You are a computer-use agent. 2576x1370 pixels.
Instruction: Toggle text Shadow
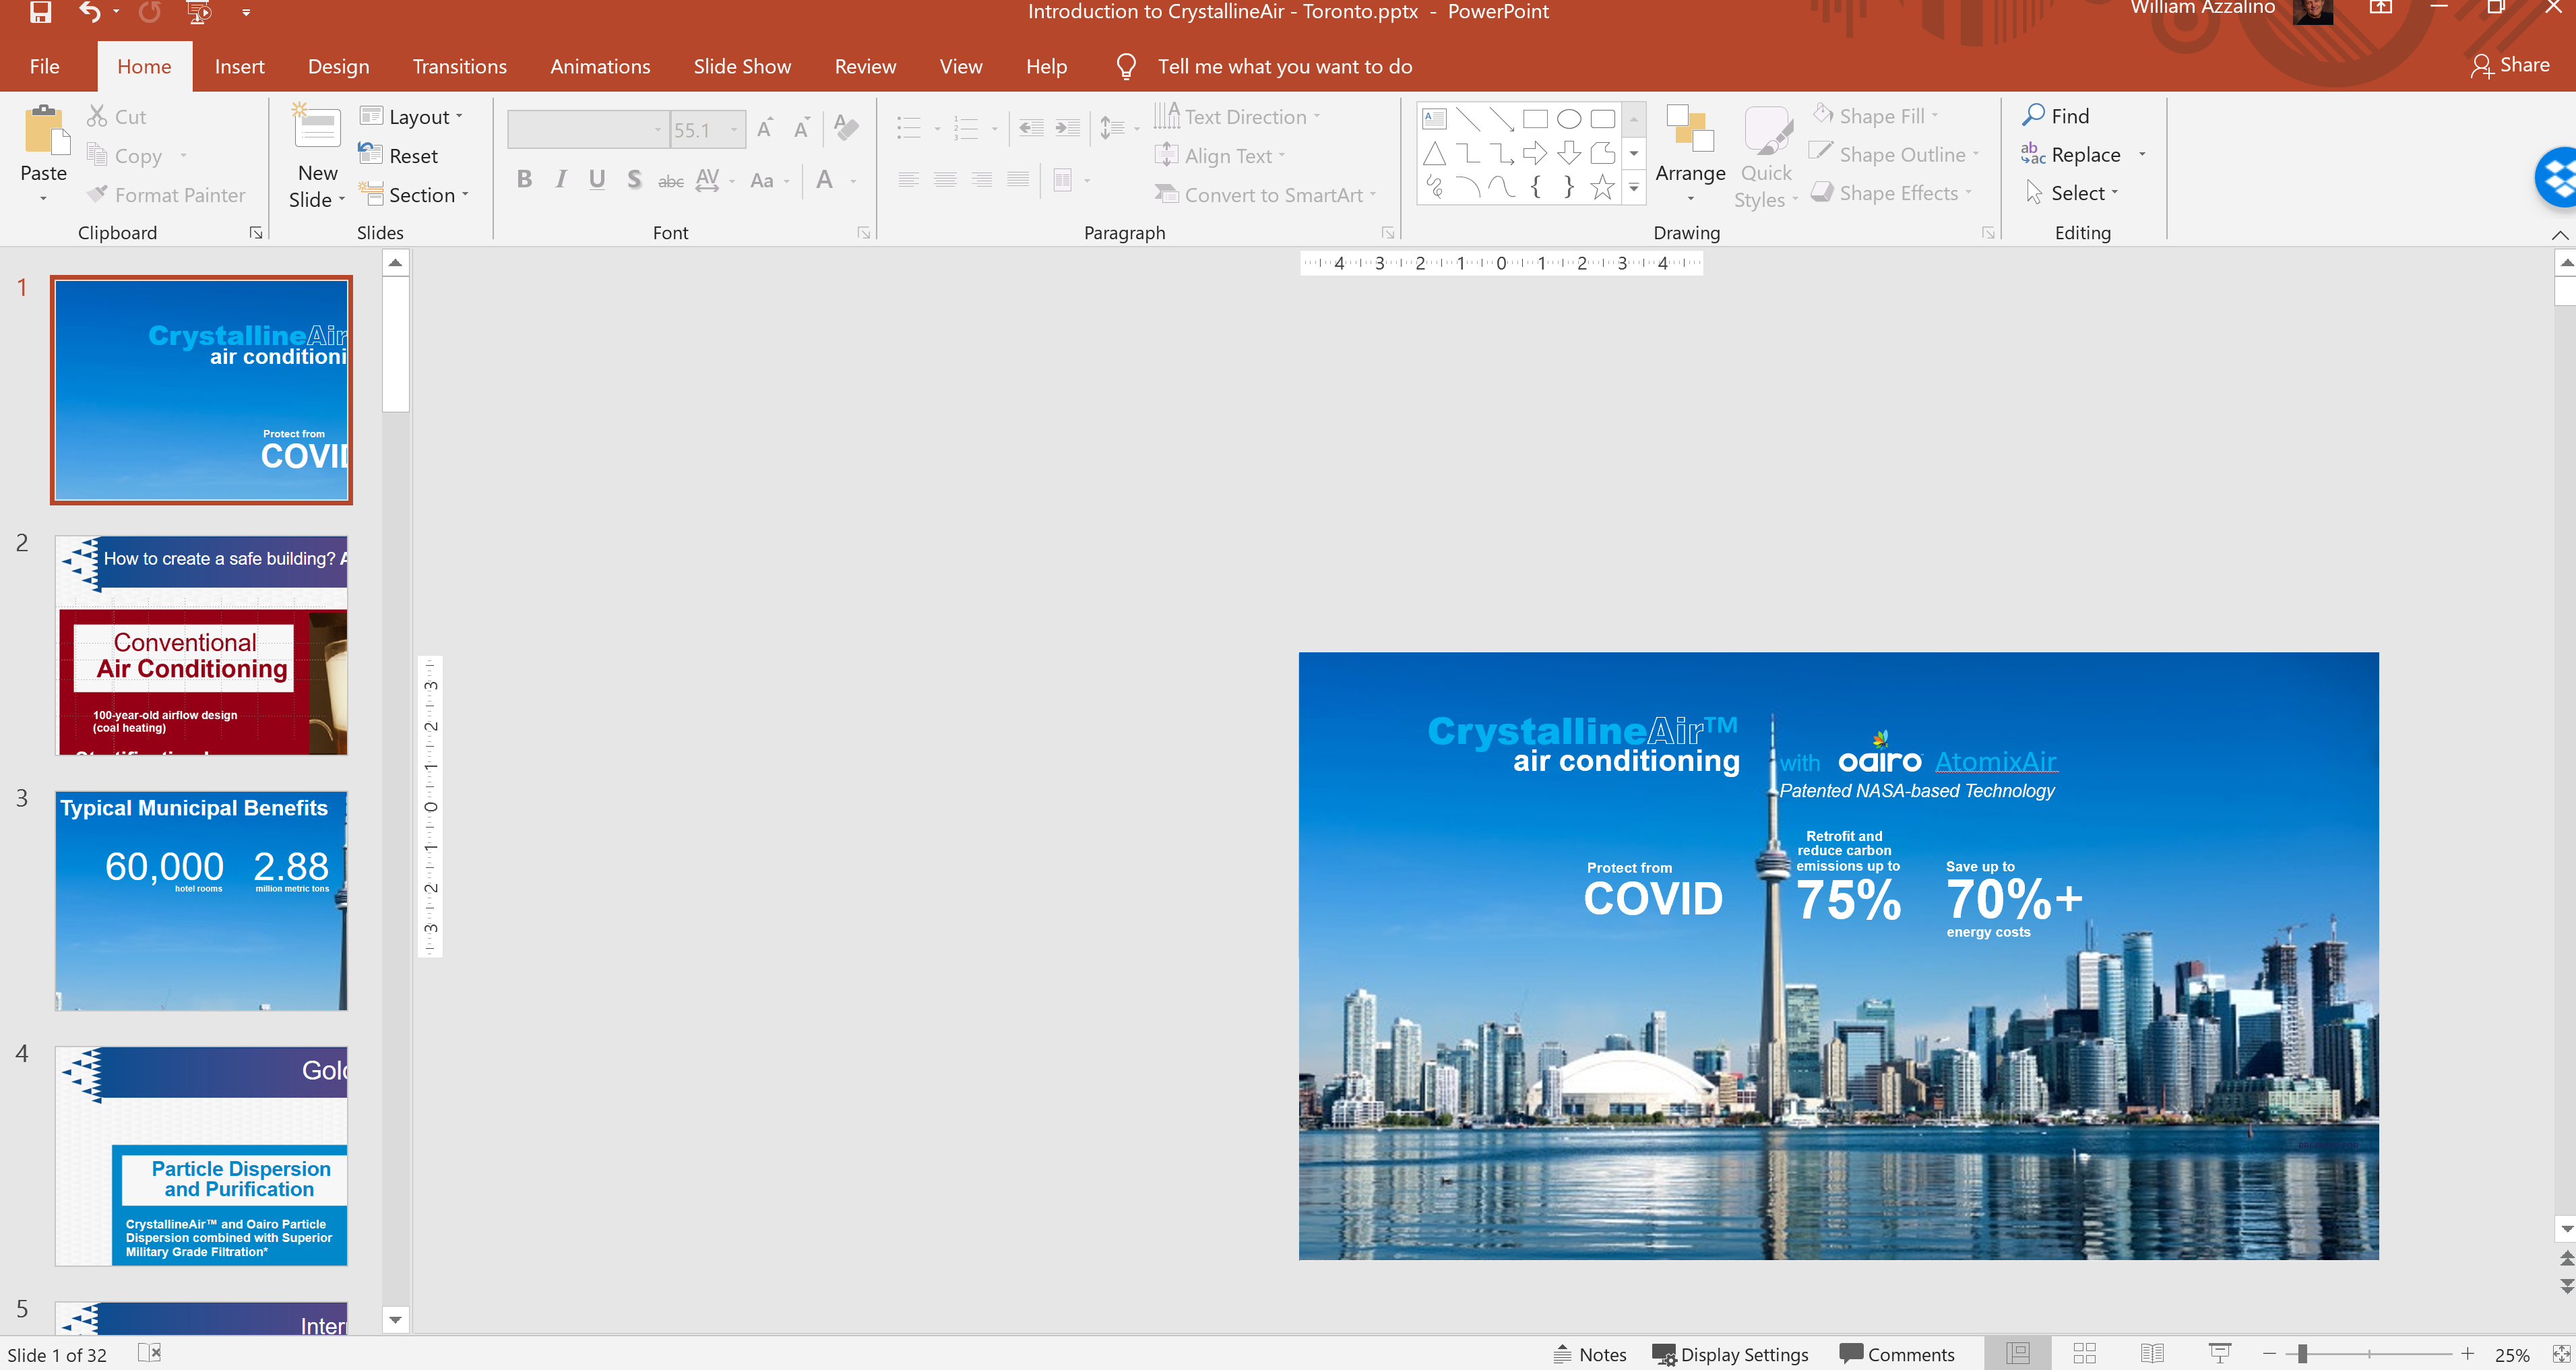click(x=633, y=180)
